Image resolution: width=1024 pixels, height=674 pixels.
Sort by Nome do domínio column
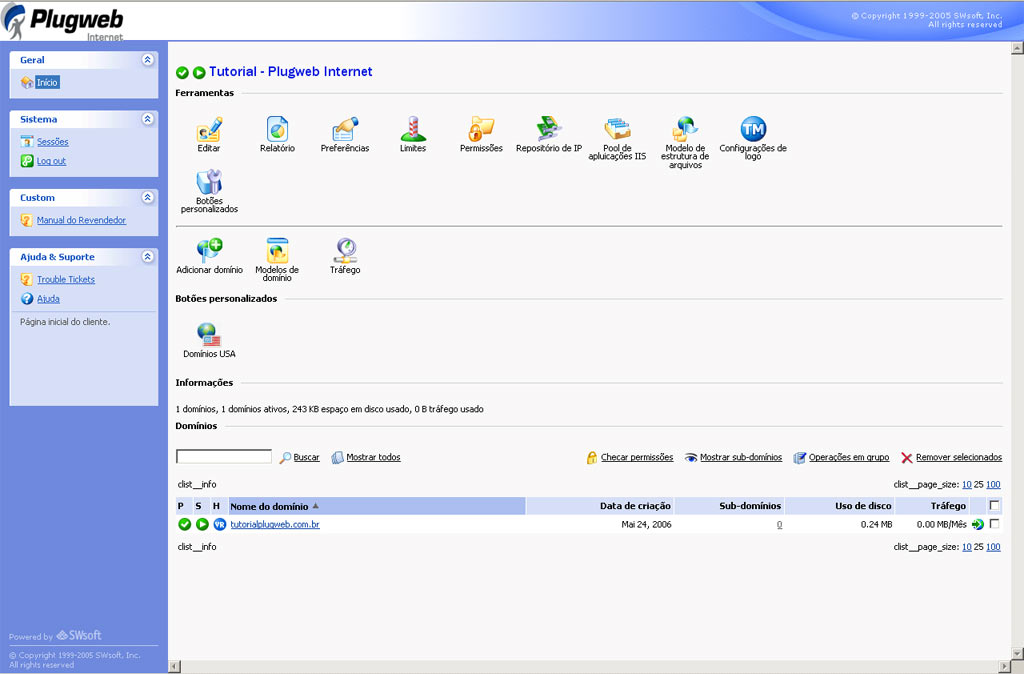click(269, 506)
